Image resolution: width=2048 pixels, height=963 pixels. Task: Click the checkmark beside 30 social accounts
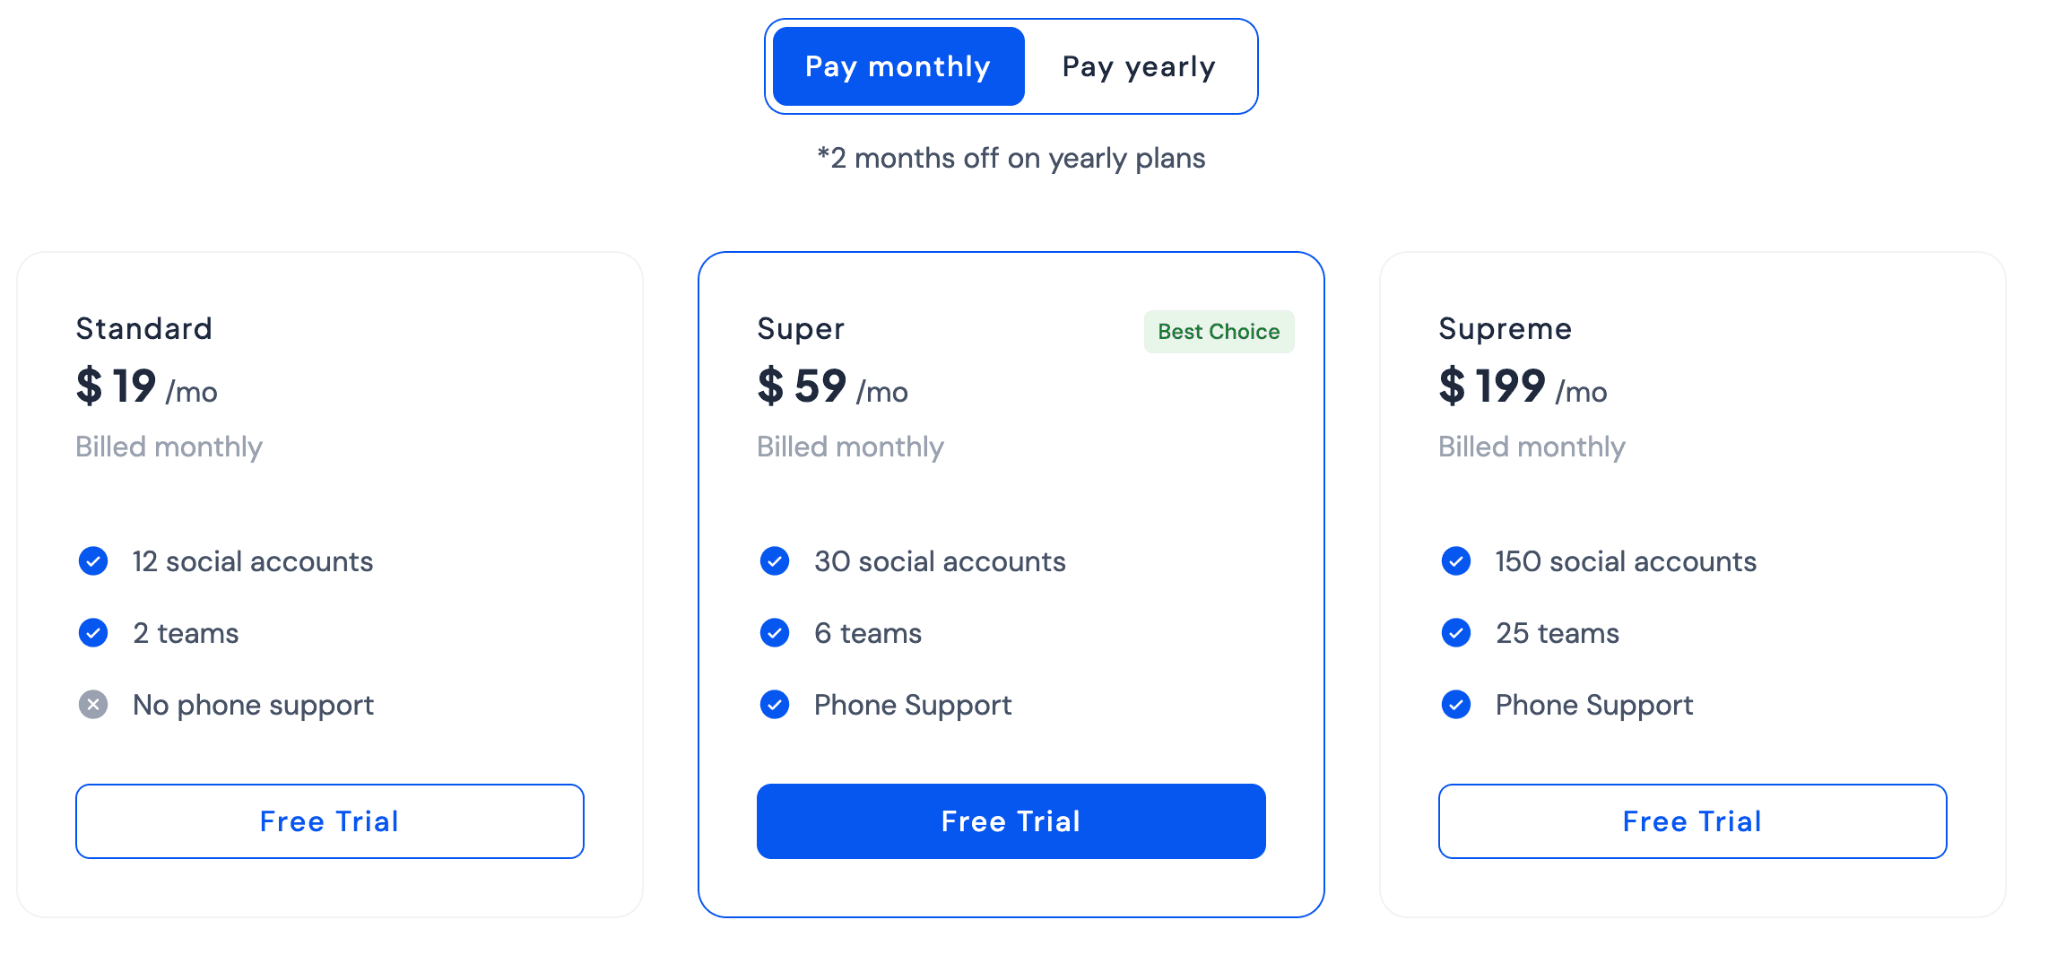(774, 561)
